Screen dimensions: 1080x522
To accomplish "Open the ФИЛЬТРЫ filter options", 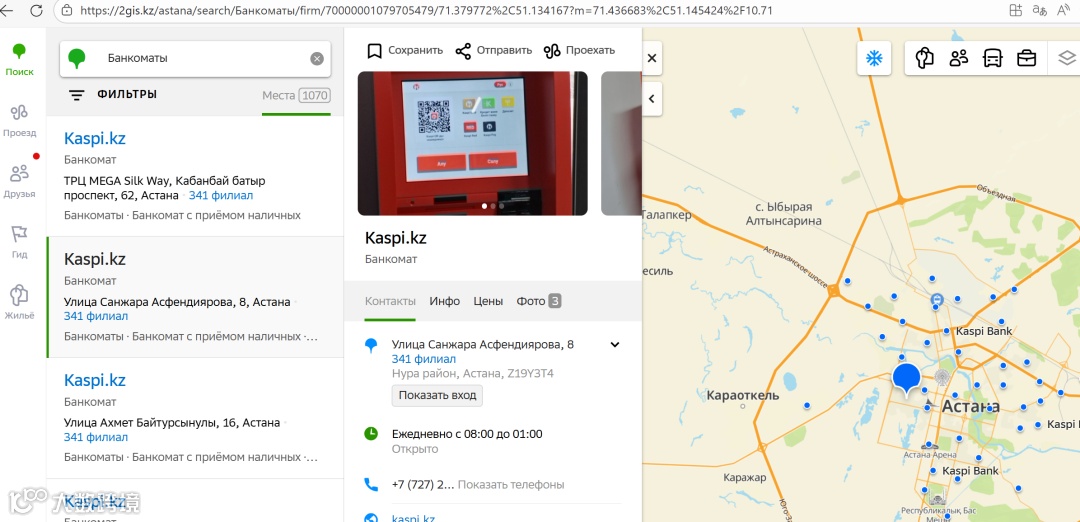I will (113, 94).
